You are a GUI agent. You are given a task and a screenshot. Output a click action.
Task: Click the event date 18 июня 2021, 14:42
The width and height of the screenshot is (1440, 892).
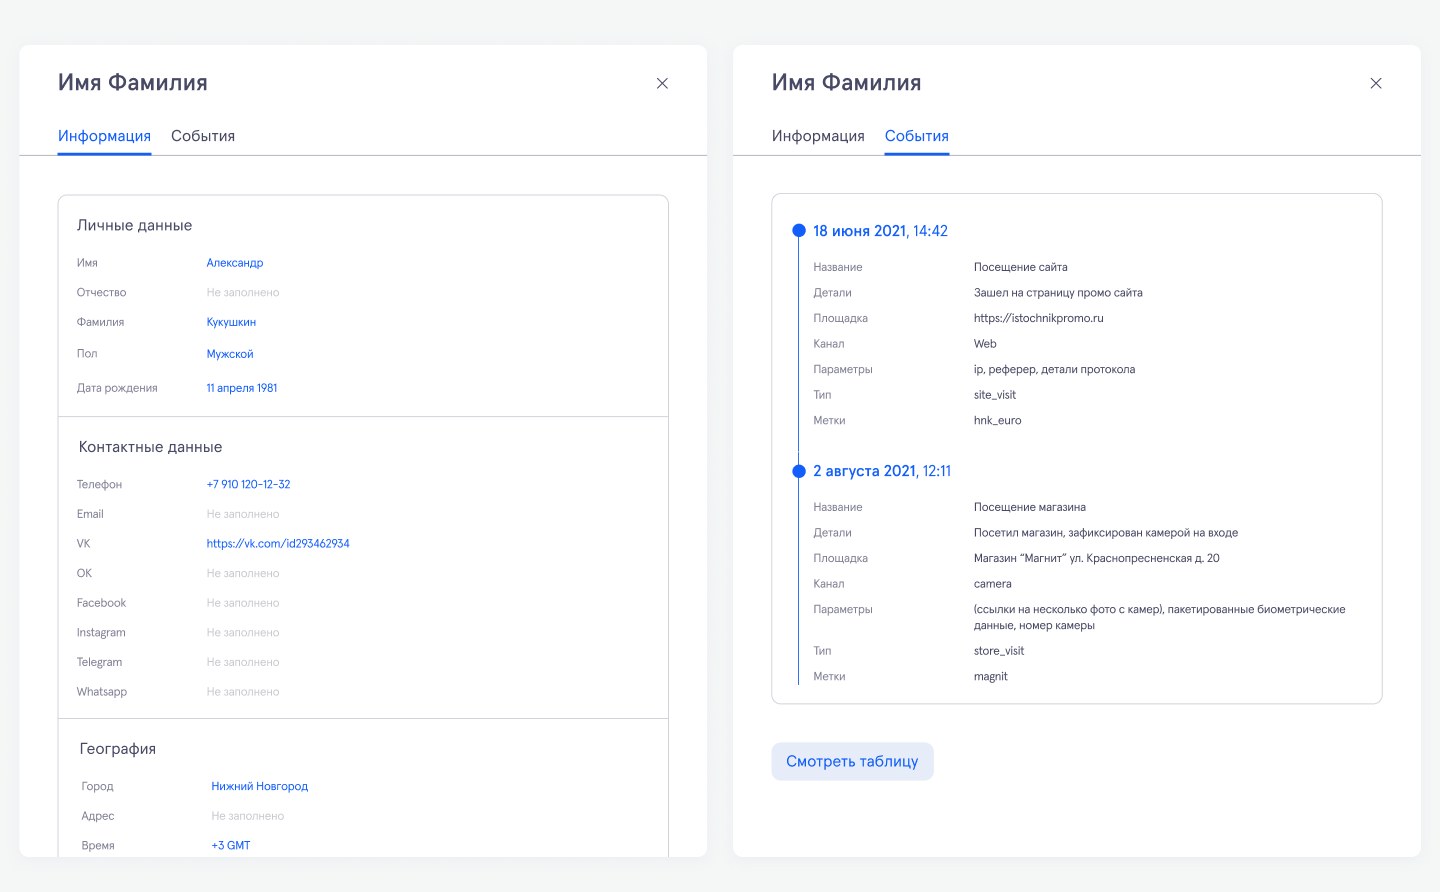coord(880,231)
